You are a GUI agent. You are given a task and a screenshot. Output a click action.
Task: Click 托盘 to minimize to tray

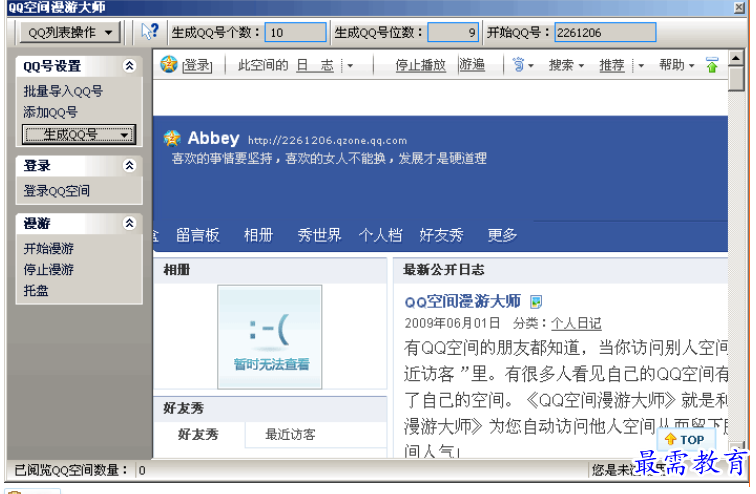pos(36,291)
